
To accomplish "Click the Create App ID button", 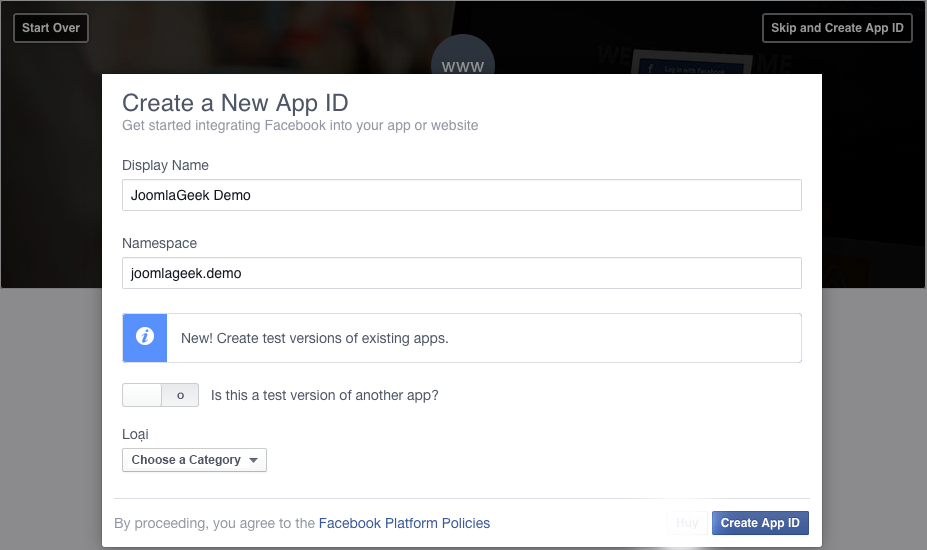I will [x=760, y=523].
